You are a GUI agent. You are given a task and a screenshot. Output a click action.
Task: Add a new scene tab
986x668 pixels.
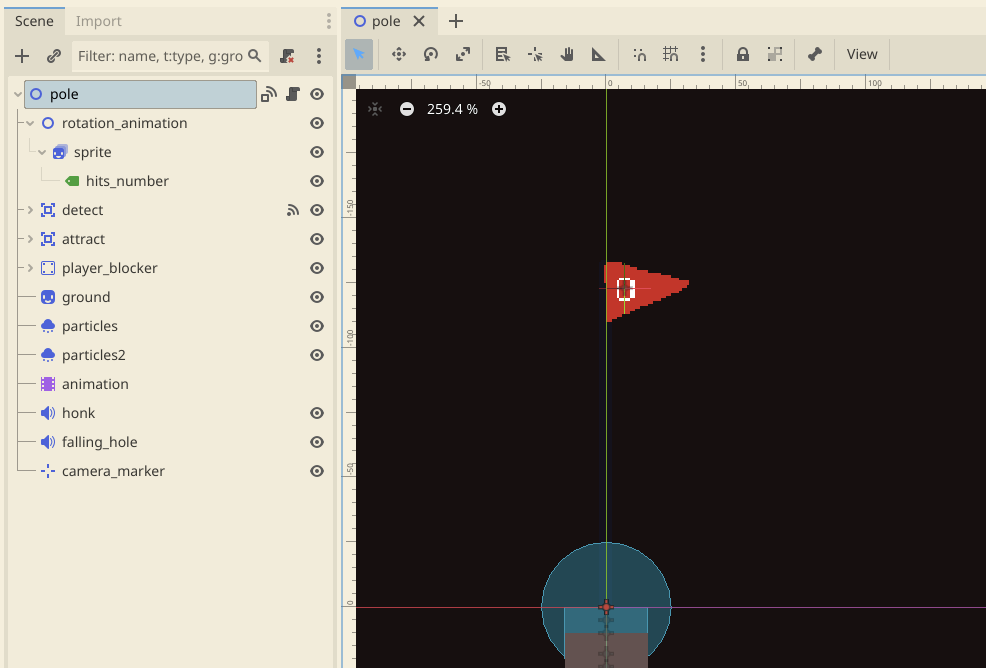pos(456,21)
